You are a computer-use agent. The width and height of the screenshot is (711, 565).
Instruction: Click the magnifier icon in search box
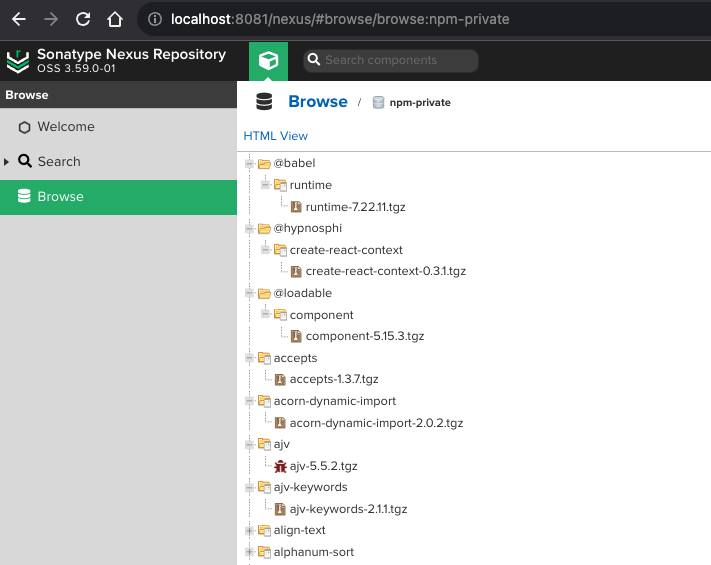(313, 60)
